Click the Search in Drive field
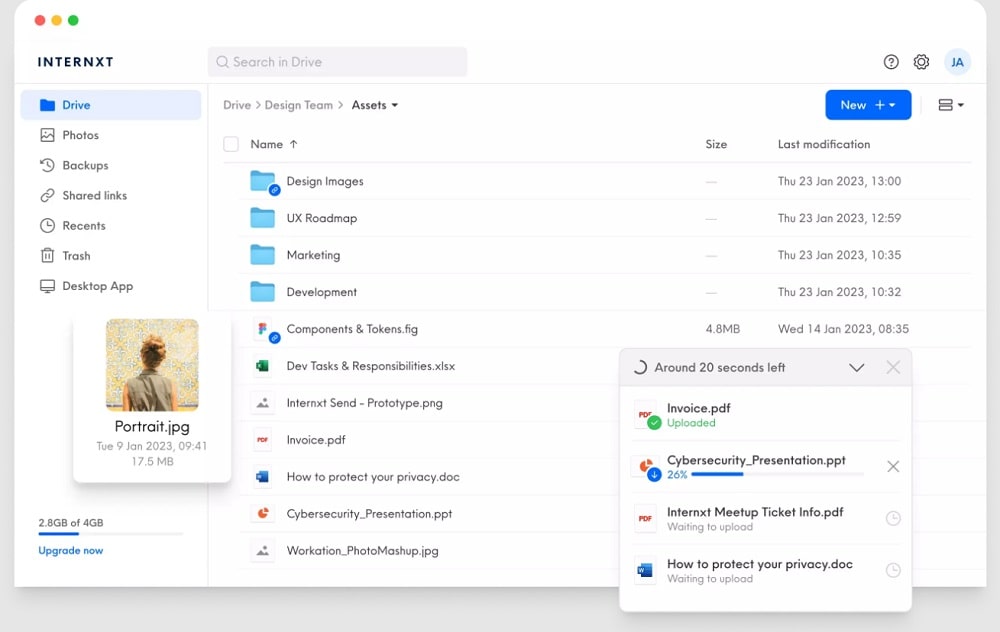The width and height of the screenshot is (1000, 632). pyautogui.click(x=337, y=62)
